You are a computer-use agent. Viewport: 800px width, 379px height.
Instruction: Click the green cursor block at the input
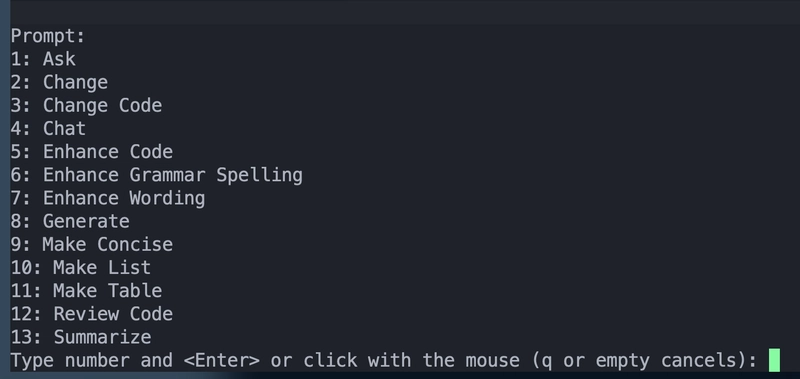(774, 360)
